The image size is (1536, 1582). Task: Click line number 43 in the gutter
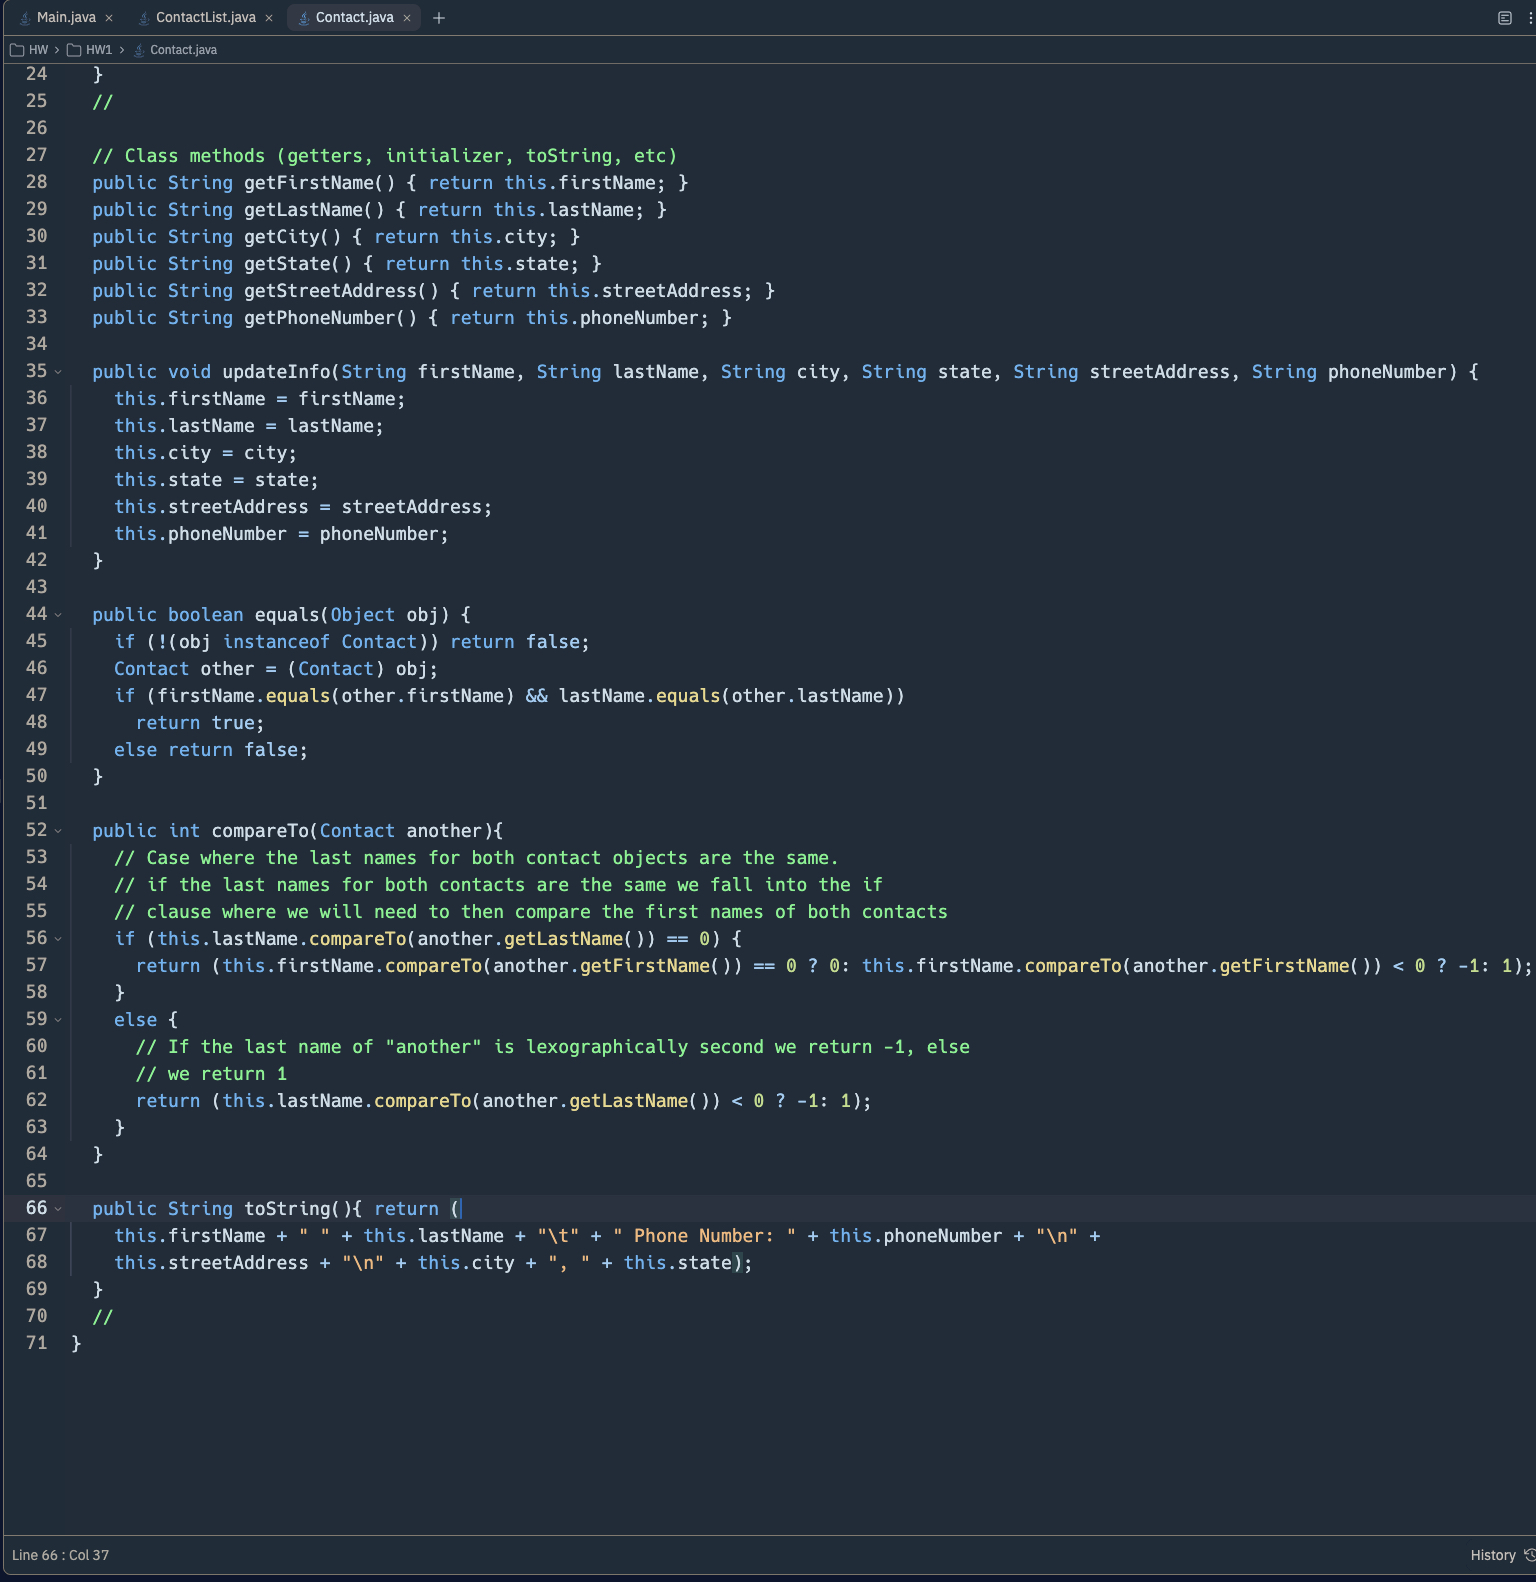coord(36,587)
